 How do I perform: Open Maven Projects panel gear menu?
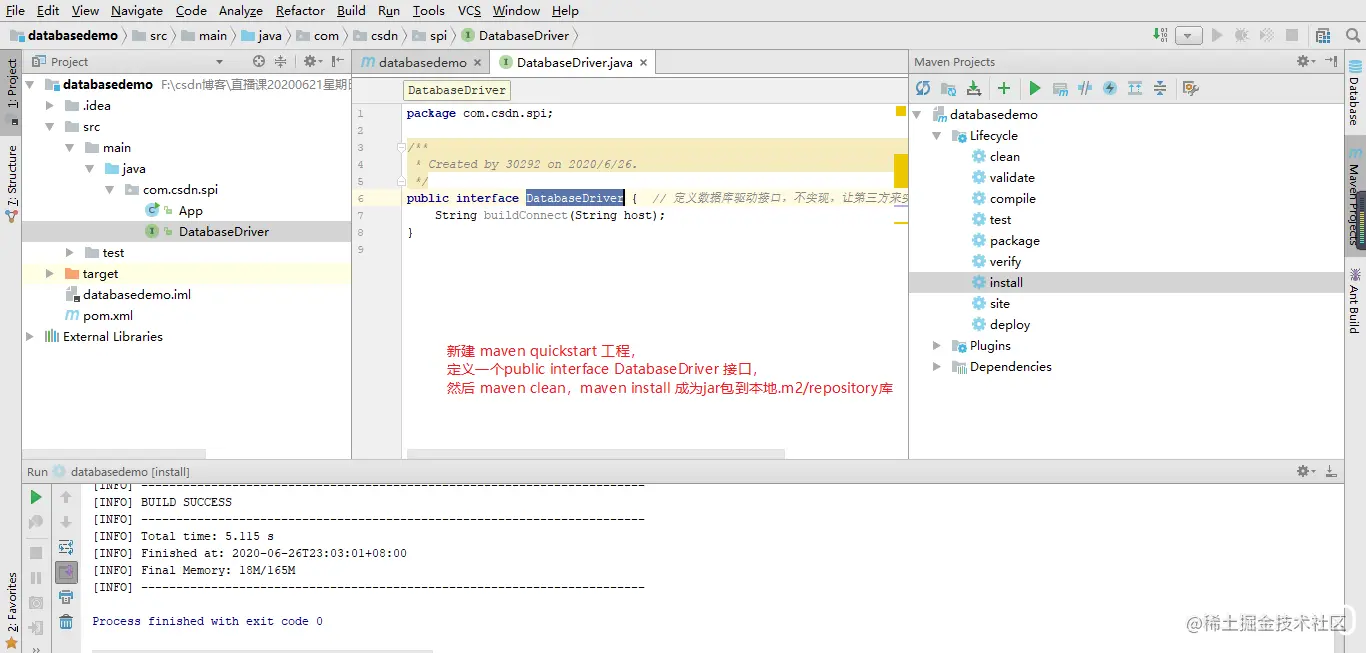(1305, 61)
